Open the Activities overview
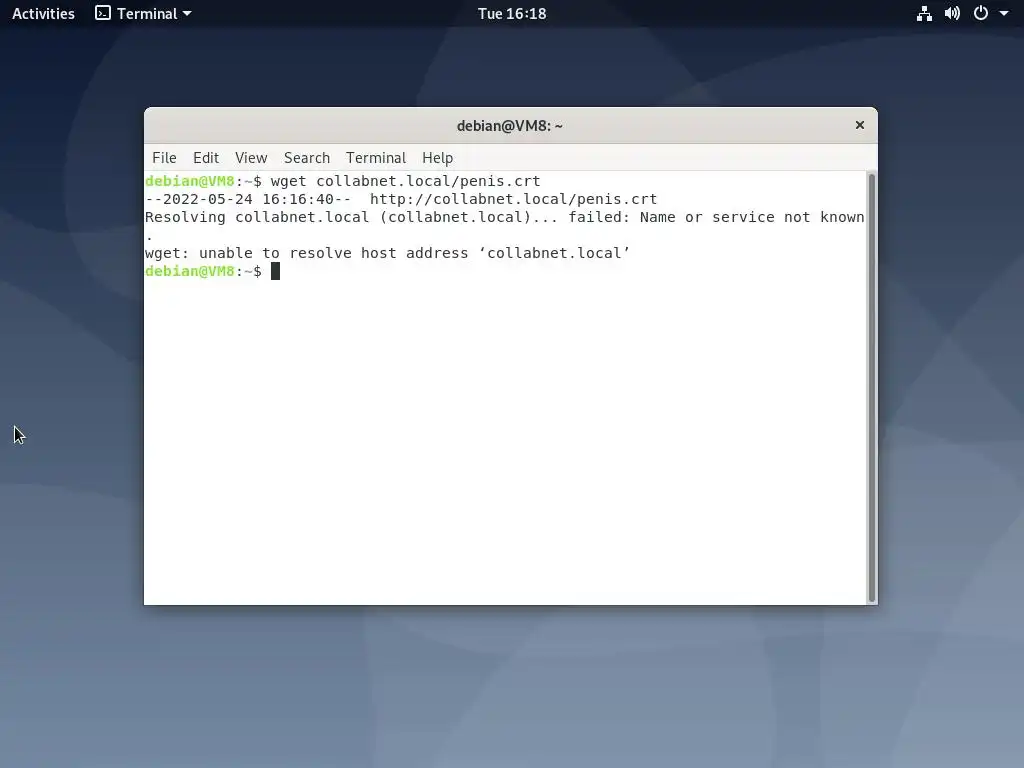The height and width of the screenshot is (768, 1024). [x=43, y=14]
